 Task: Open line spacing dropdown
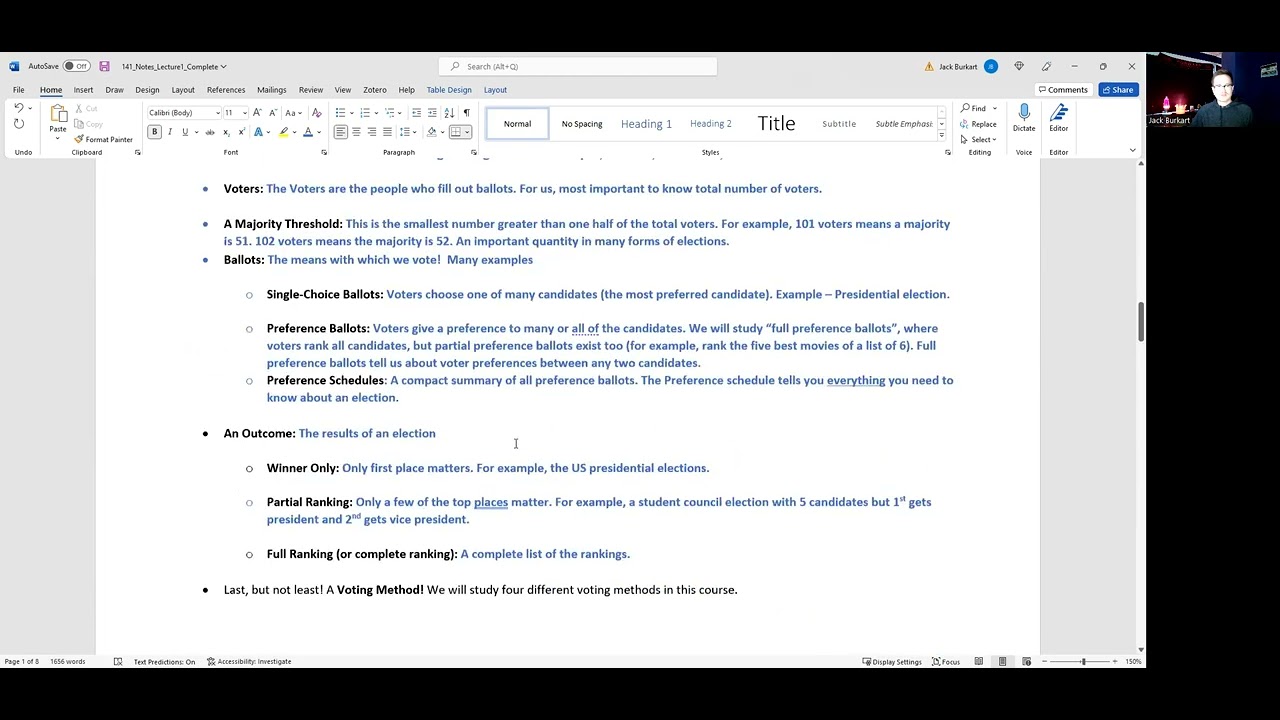coord(406,132)
